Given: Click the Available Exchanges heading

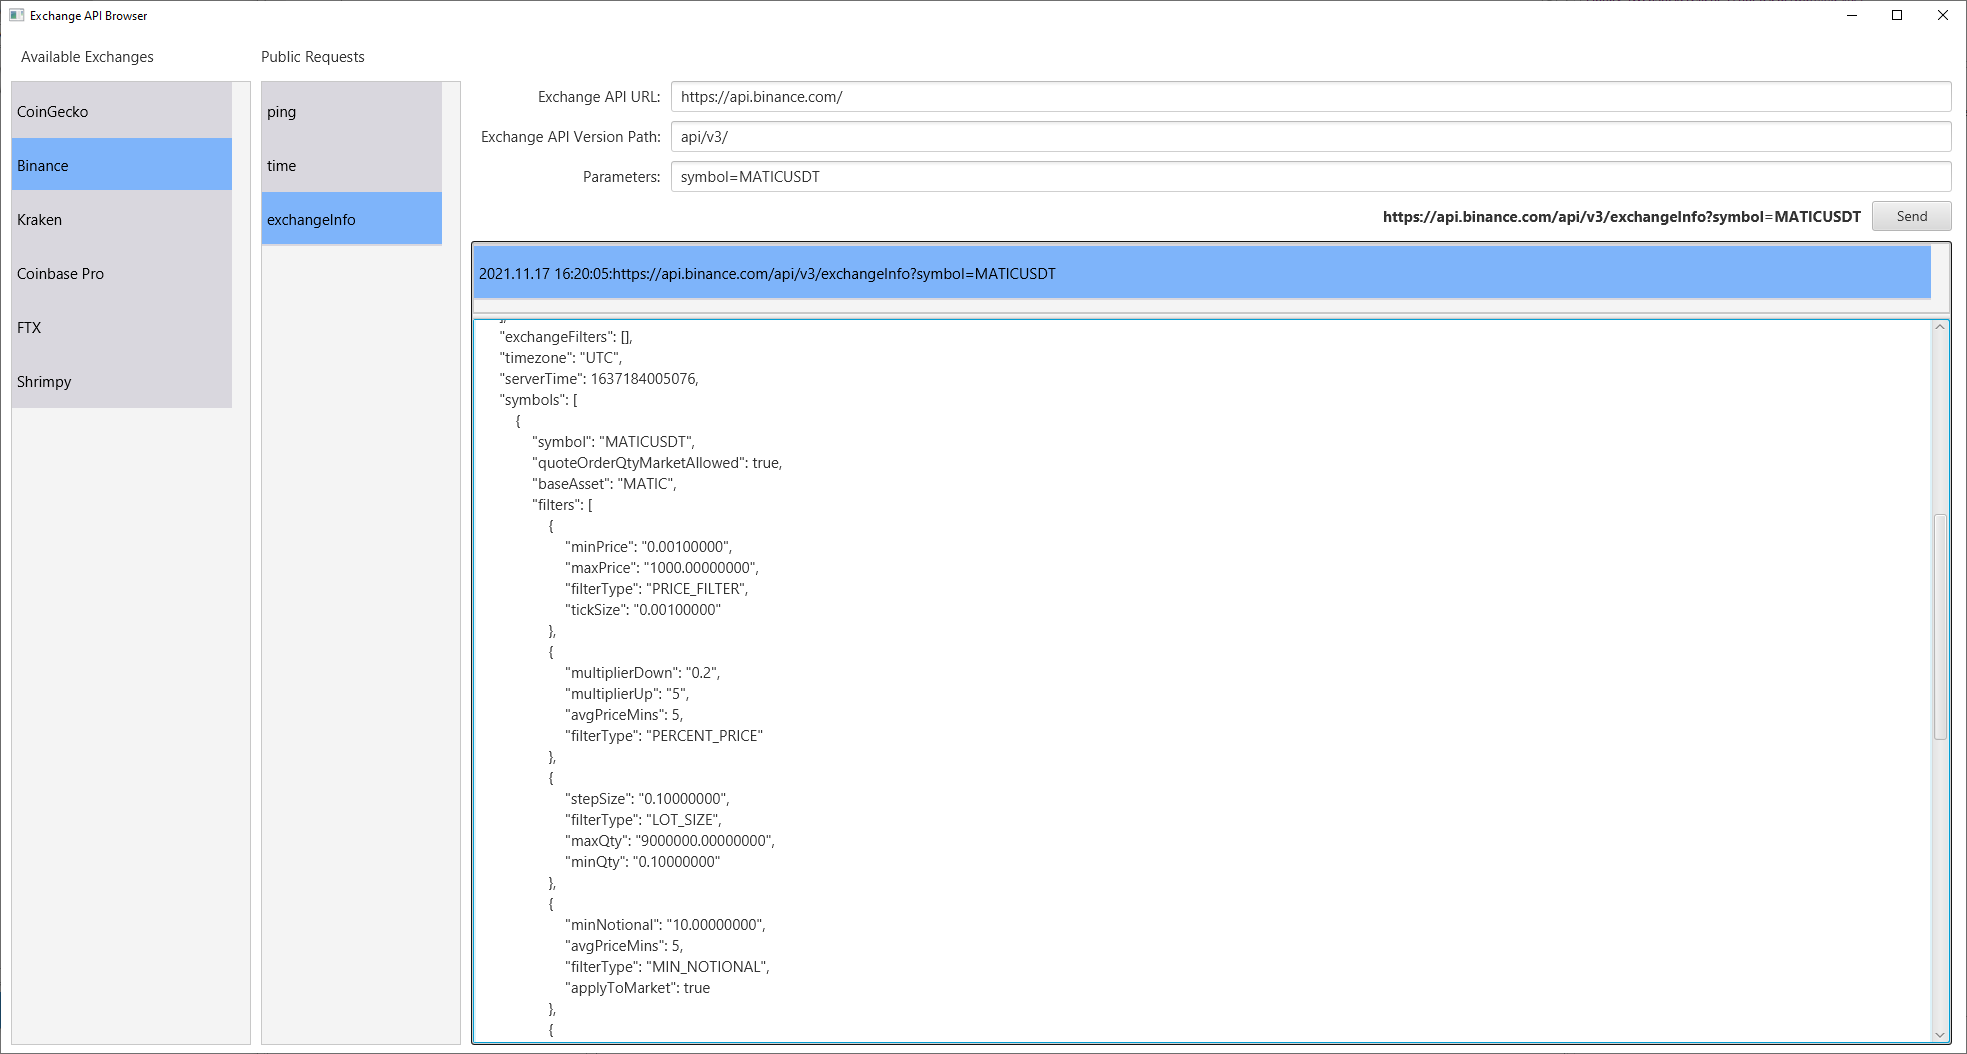Looking at the screenshot, I should pyautogui.click(x=87, y=57).
